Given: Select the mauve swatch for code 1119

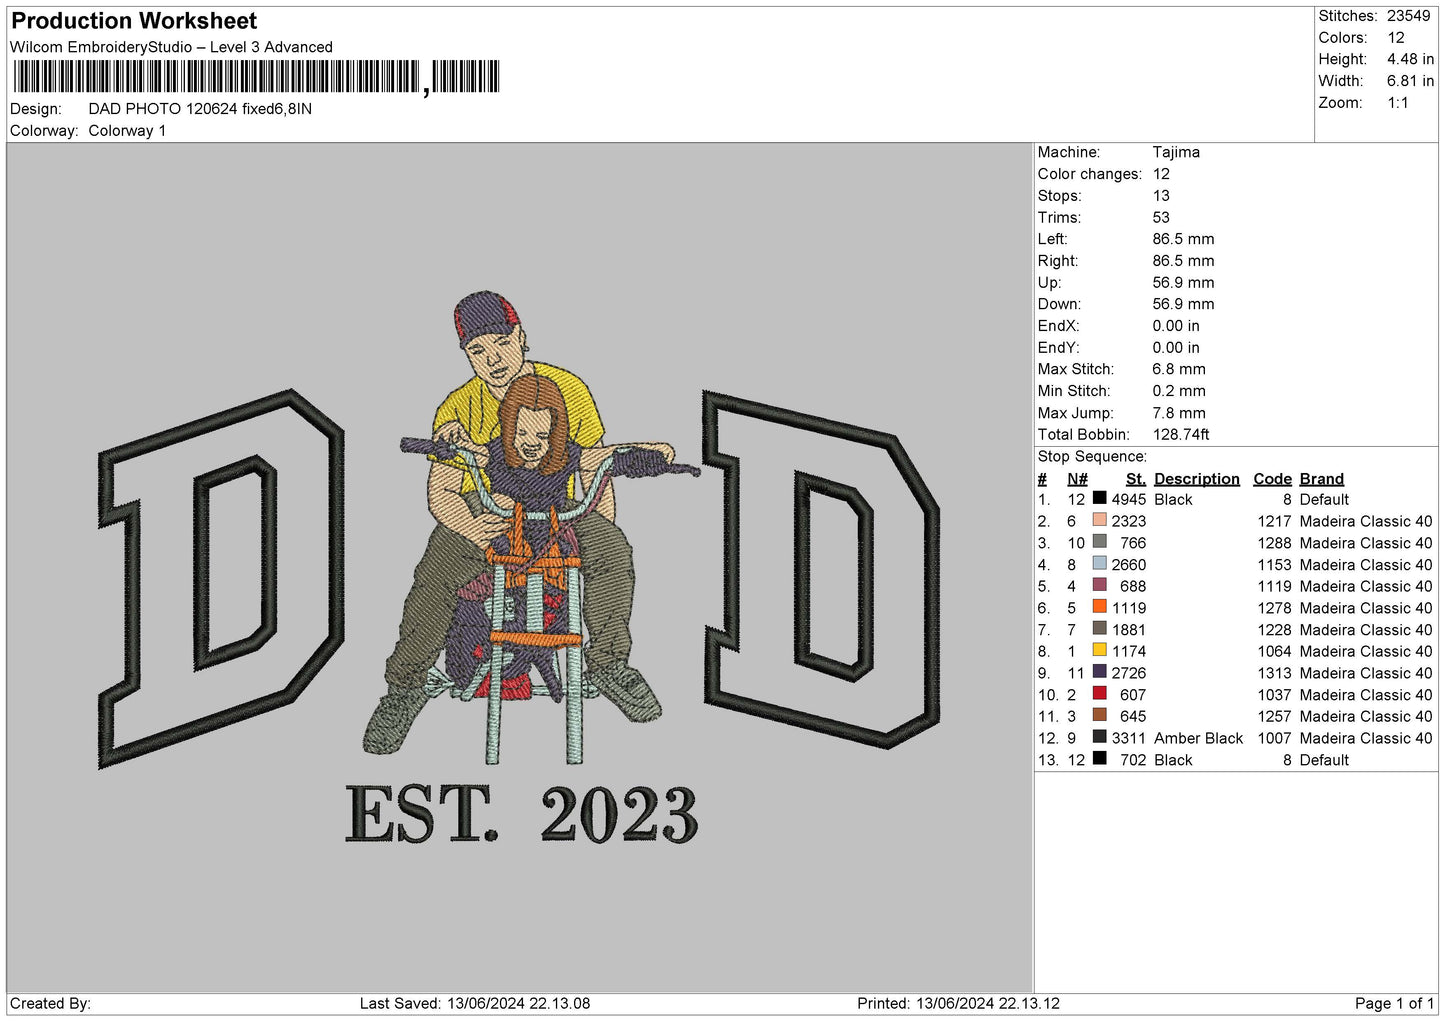Looking at the screenshot, I should tap(1100, 585).
